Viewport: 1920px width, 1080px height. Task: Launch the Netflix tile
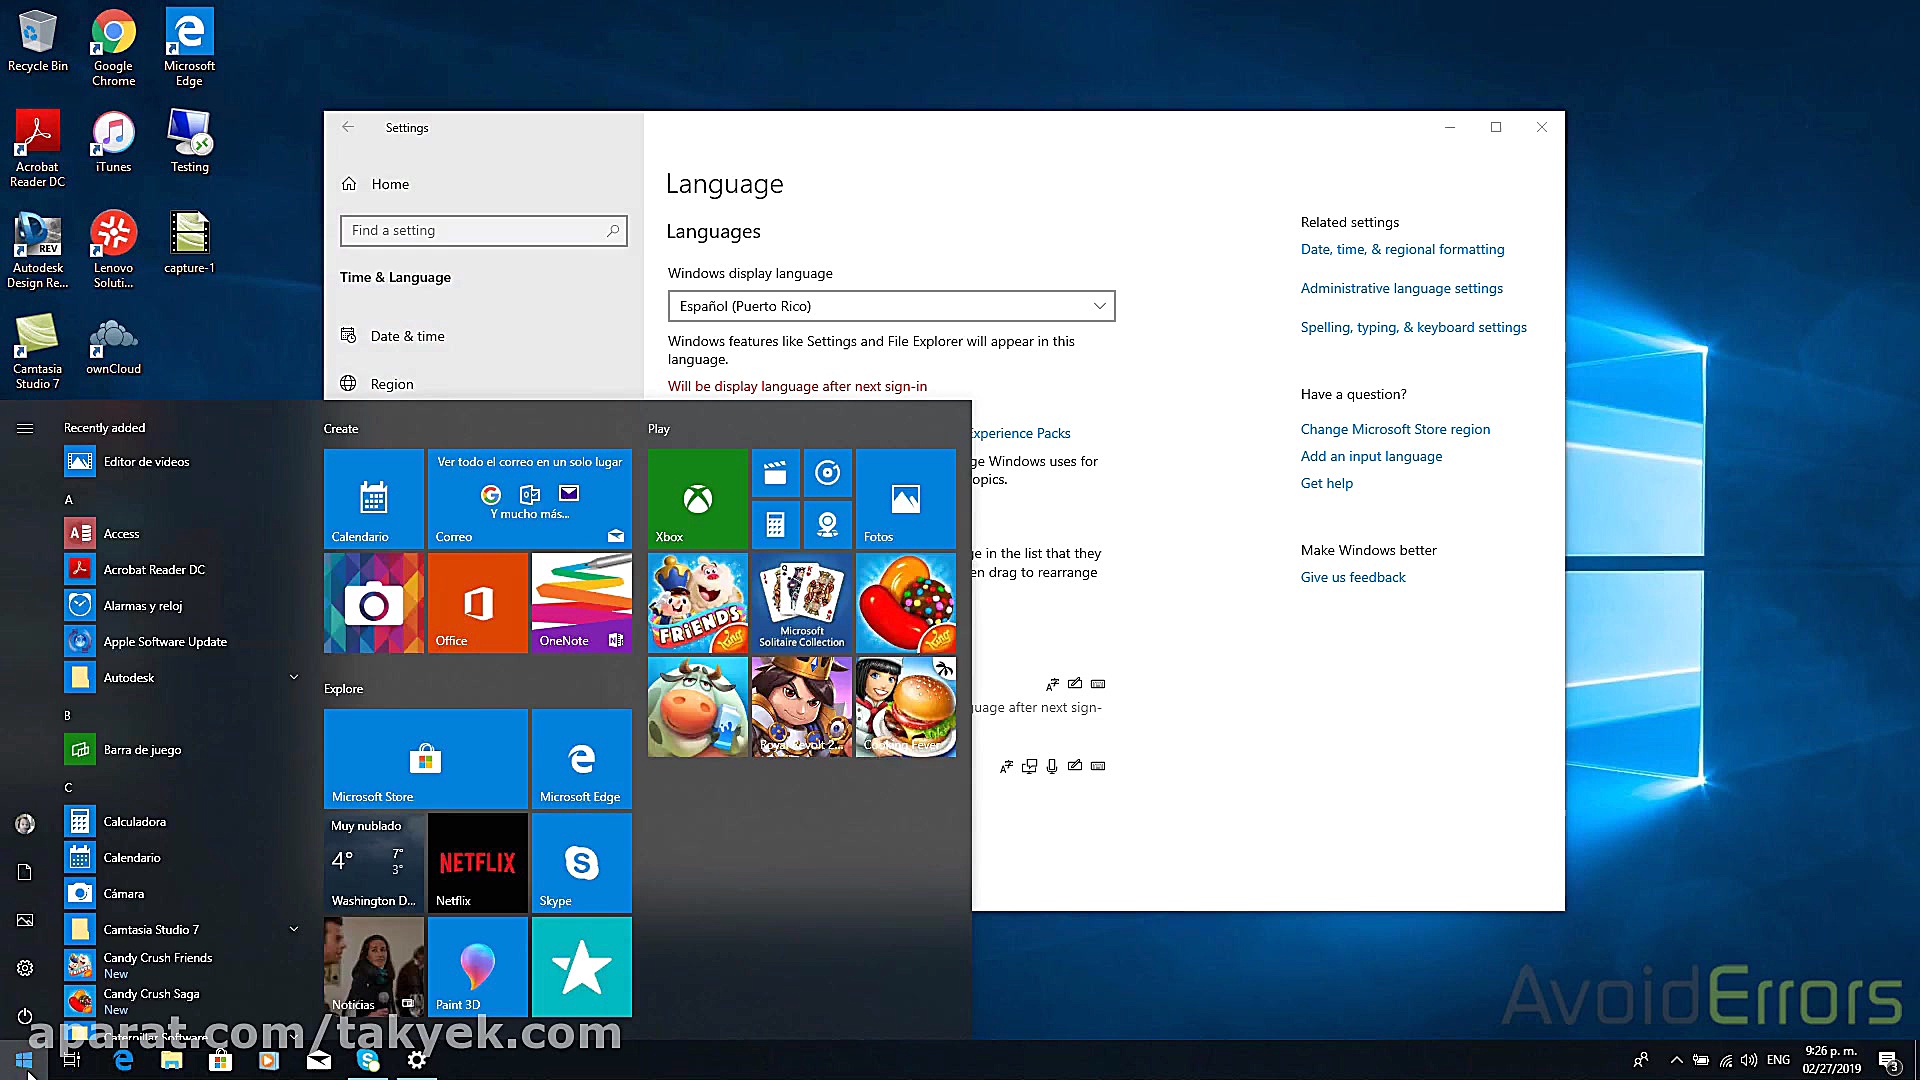(x=477, y=862)
